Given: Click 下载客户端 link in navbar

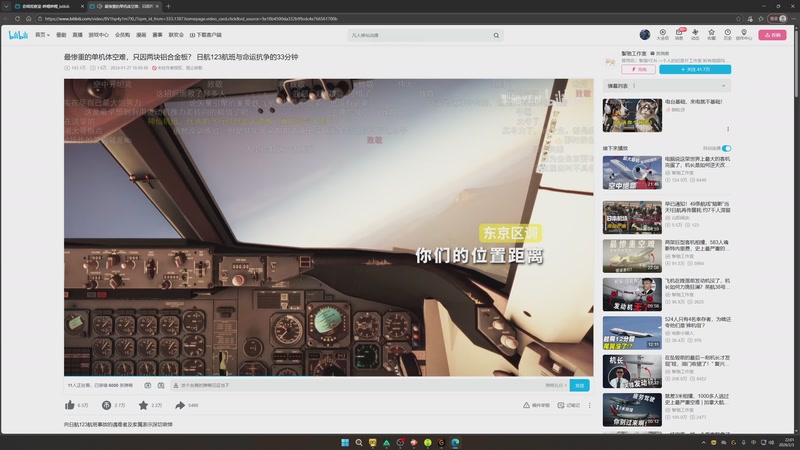Looking at the screenshot, I should click(x=206, y=35).
